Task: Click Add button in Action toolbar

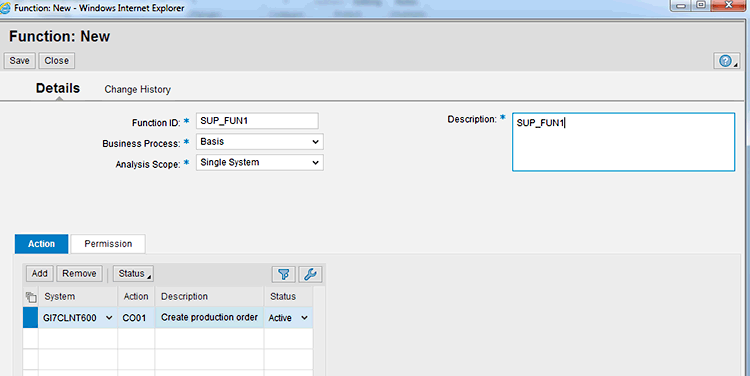Action: tap(40, 274)
